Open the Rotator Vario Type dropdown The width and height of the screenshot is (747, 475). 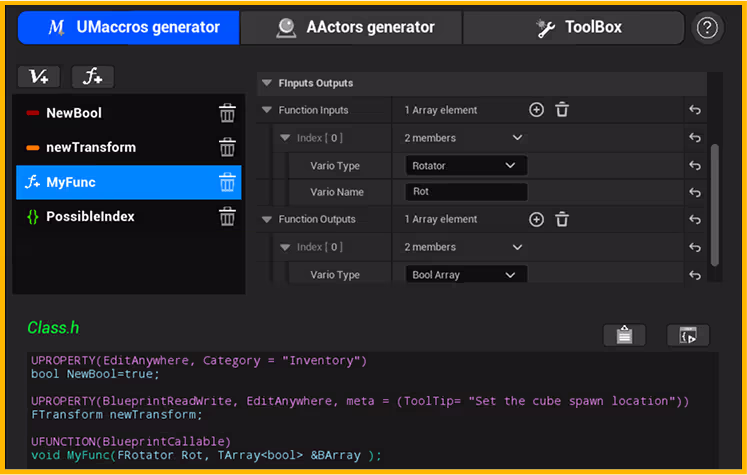[466, 165]
